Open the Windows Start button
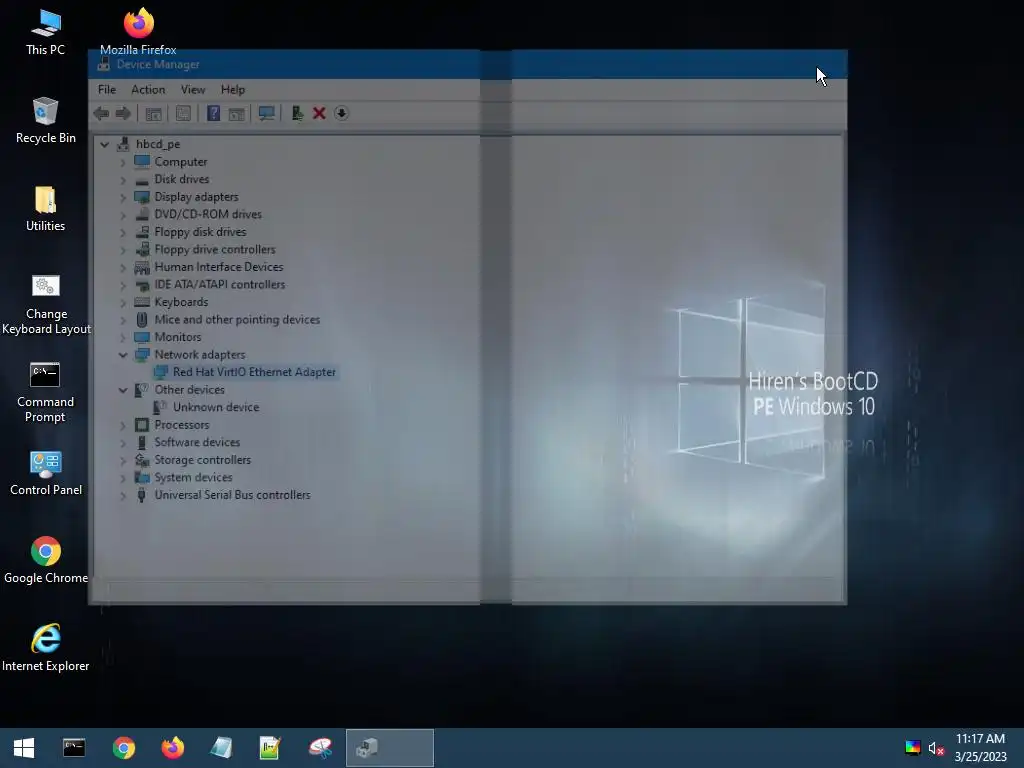 24,748
